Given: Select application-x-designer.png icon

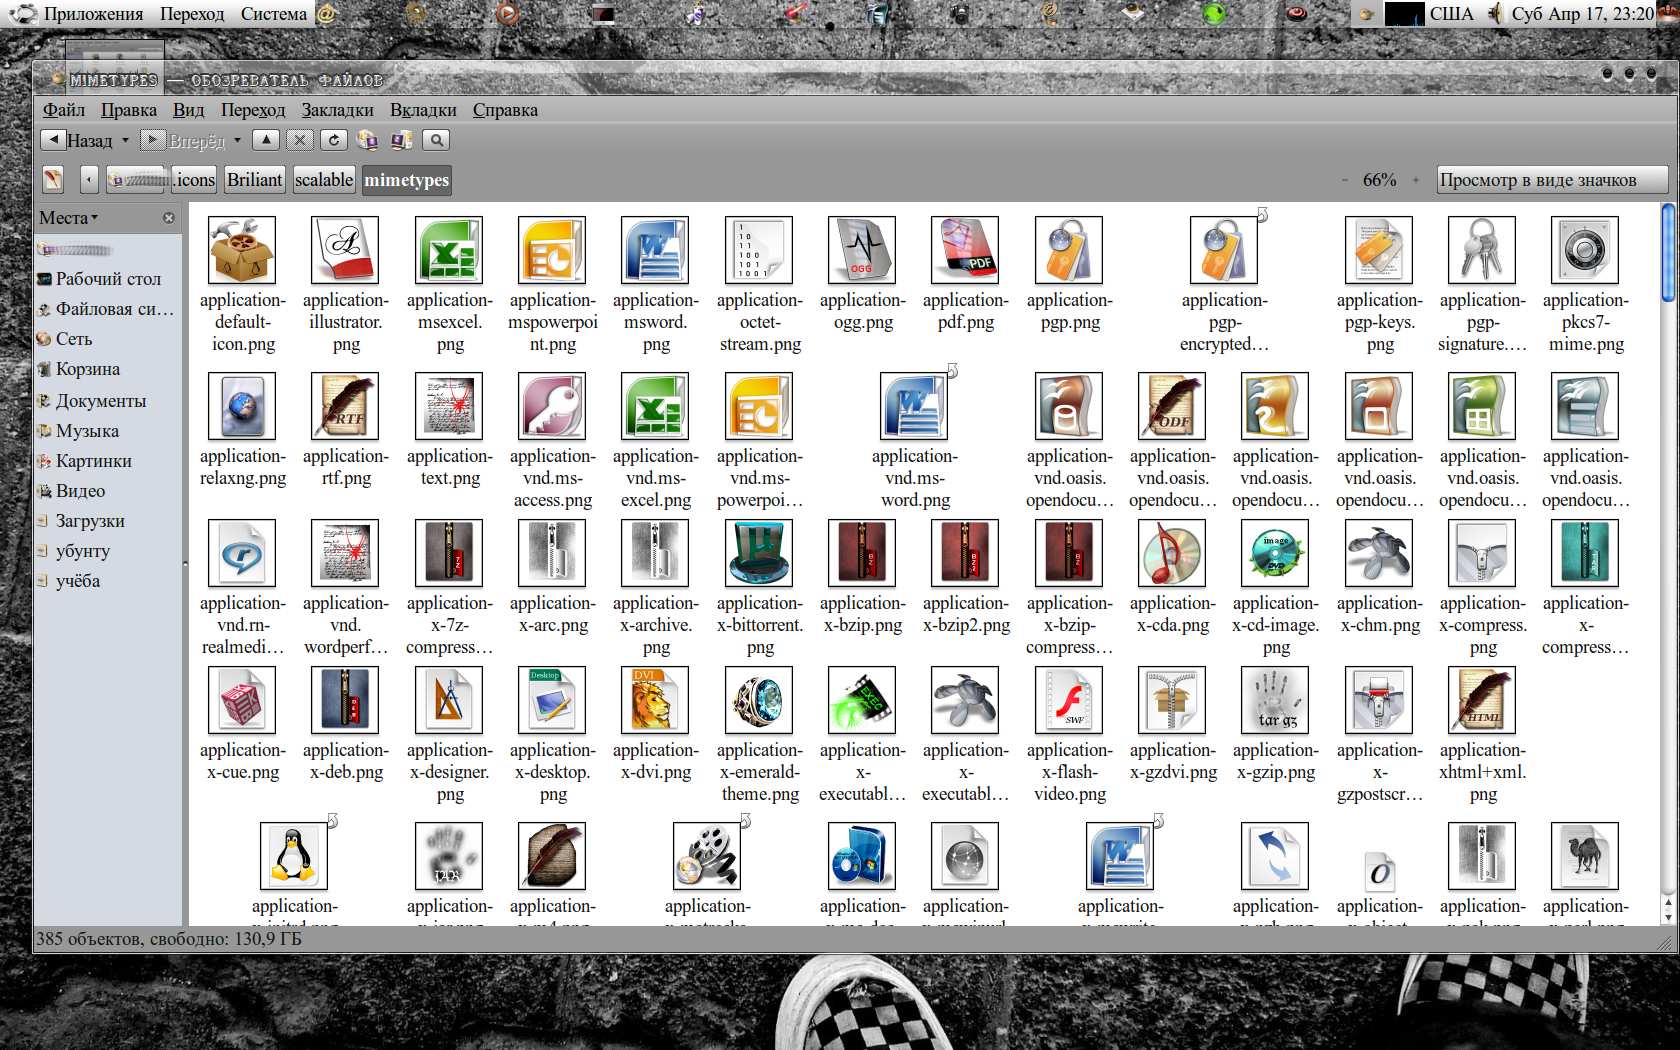Looking at the screenshot, I should coord(449,700).
